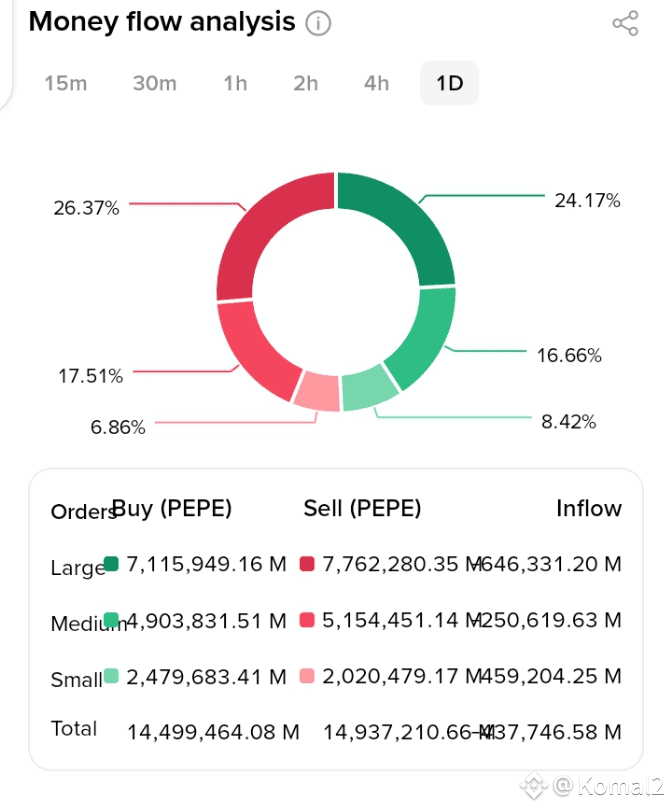This screenshot has width=672, height=811.
Task: Choose the 1h timeframe tab
Action: pos(235,83)
